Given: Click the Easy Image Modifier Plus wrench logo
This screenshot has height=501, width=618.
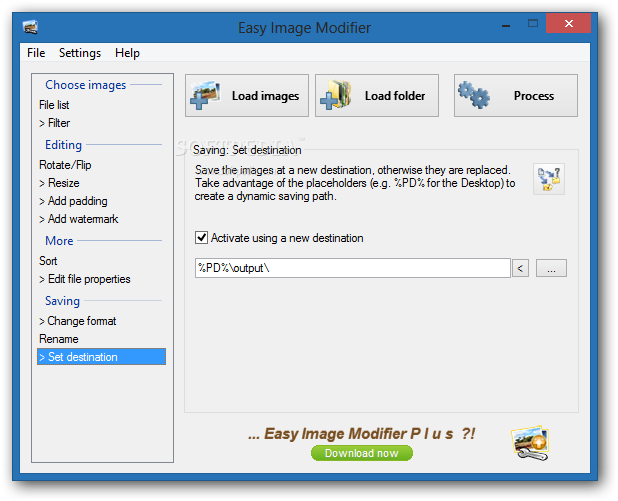Looking at the screenshot, I should pos(530,443).
